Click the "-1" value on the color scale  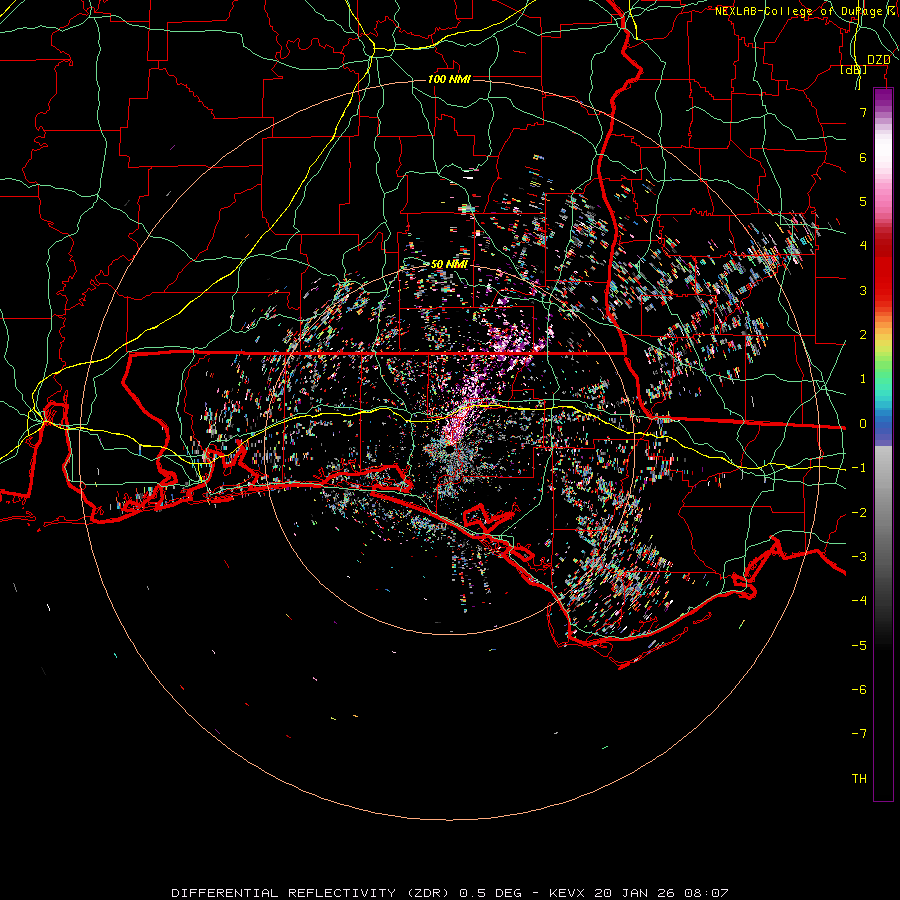pyautogui.click(x=859, y=468)
